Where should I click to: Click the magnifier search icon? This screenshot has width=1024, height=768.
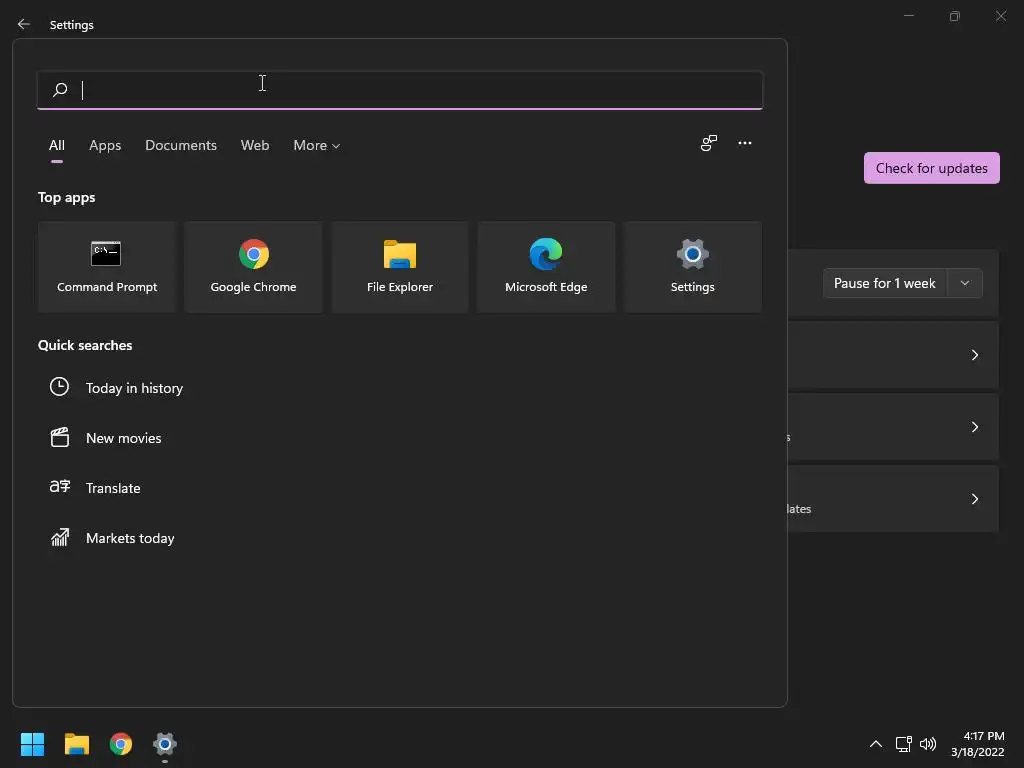click(x=60, y=89)
